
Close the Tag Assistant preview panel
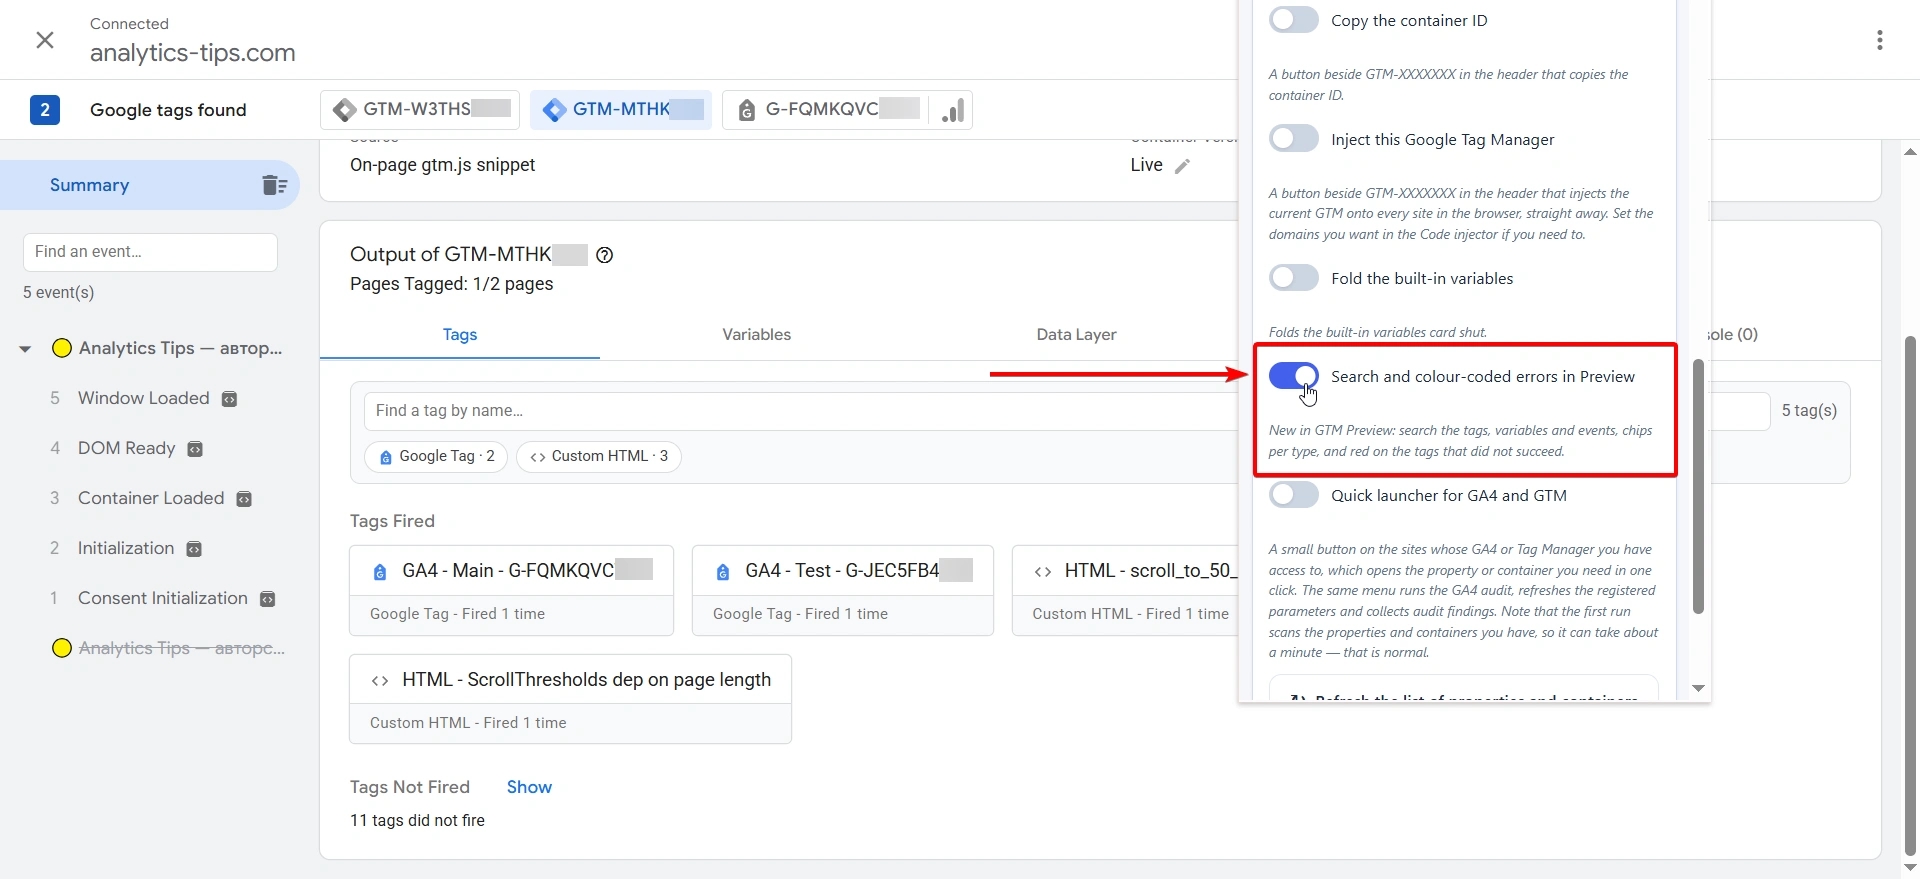(45, 40)
